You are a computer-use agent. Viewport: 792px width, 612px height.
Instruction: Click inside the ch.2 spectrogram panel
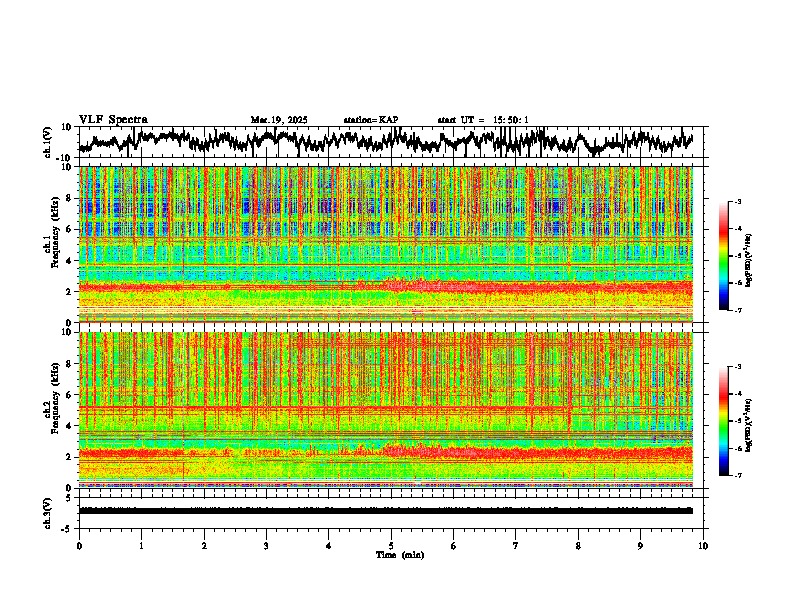(x=386, y=410)
